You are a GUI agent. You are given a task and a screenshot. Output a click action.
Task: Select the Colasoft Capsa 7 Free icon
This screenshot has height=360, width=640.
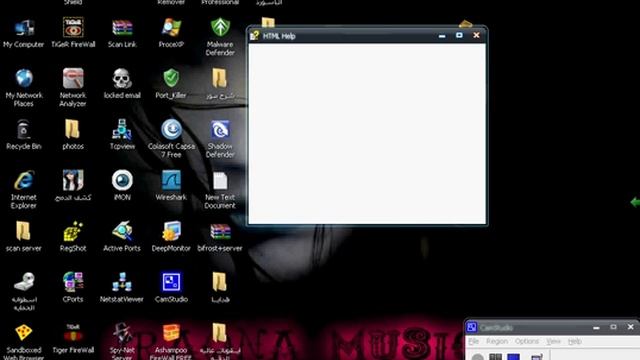(x=171, y=129)
